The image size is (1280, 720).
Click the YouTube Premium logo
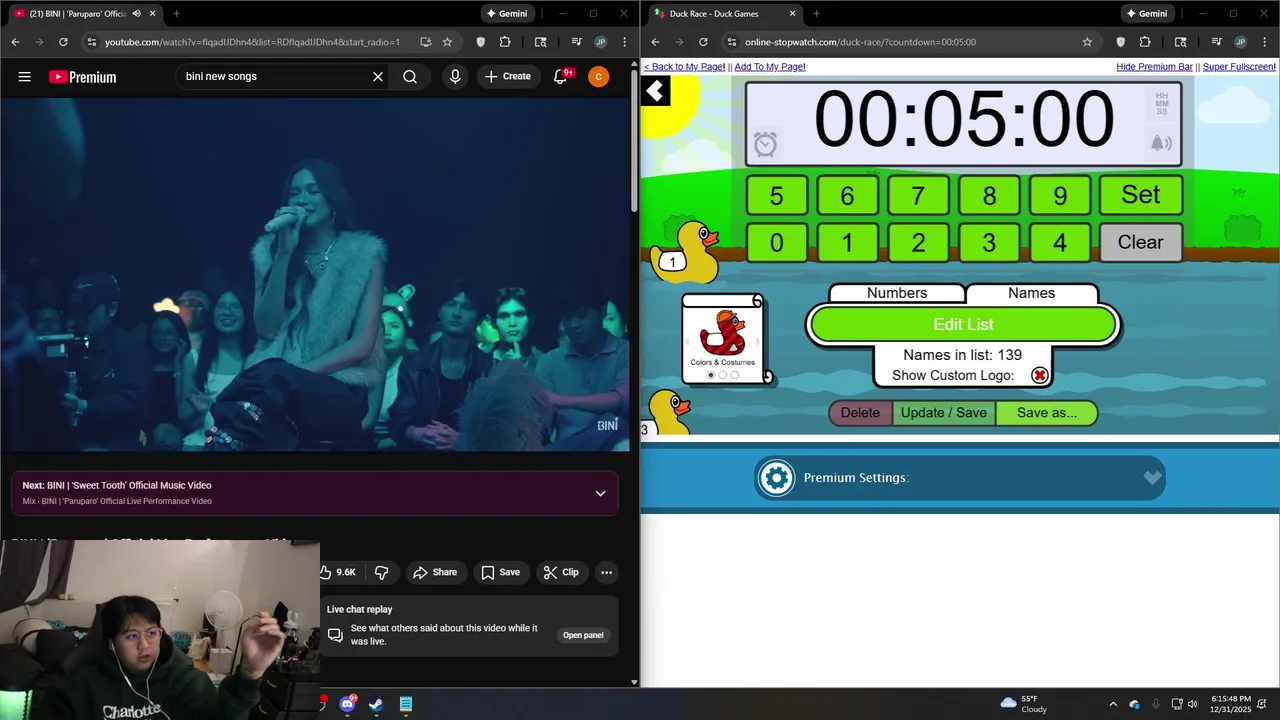[x=82, y=77]
